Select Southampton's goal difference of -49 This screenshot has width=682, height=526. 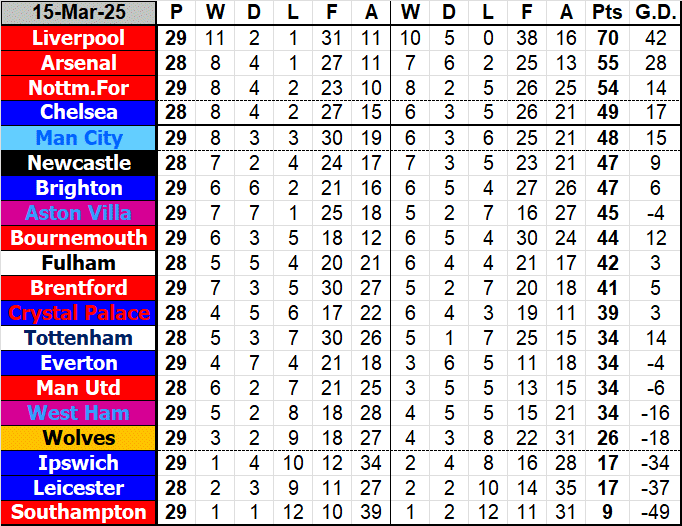point(652,512)
